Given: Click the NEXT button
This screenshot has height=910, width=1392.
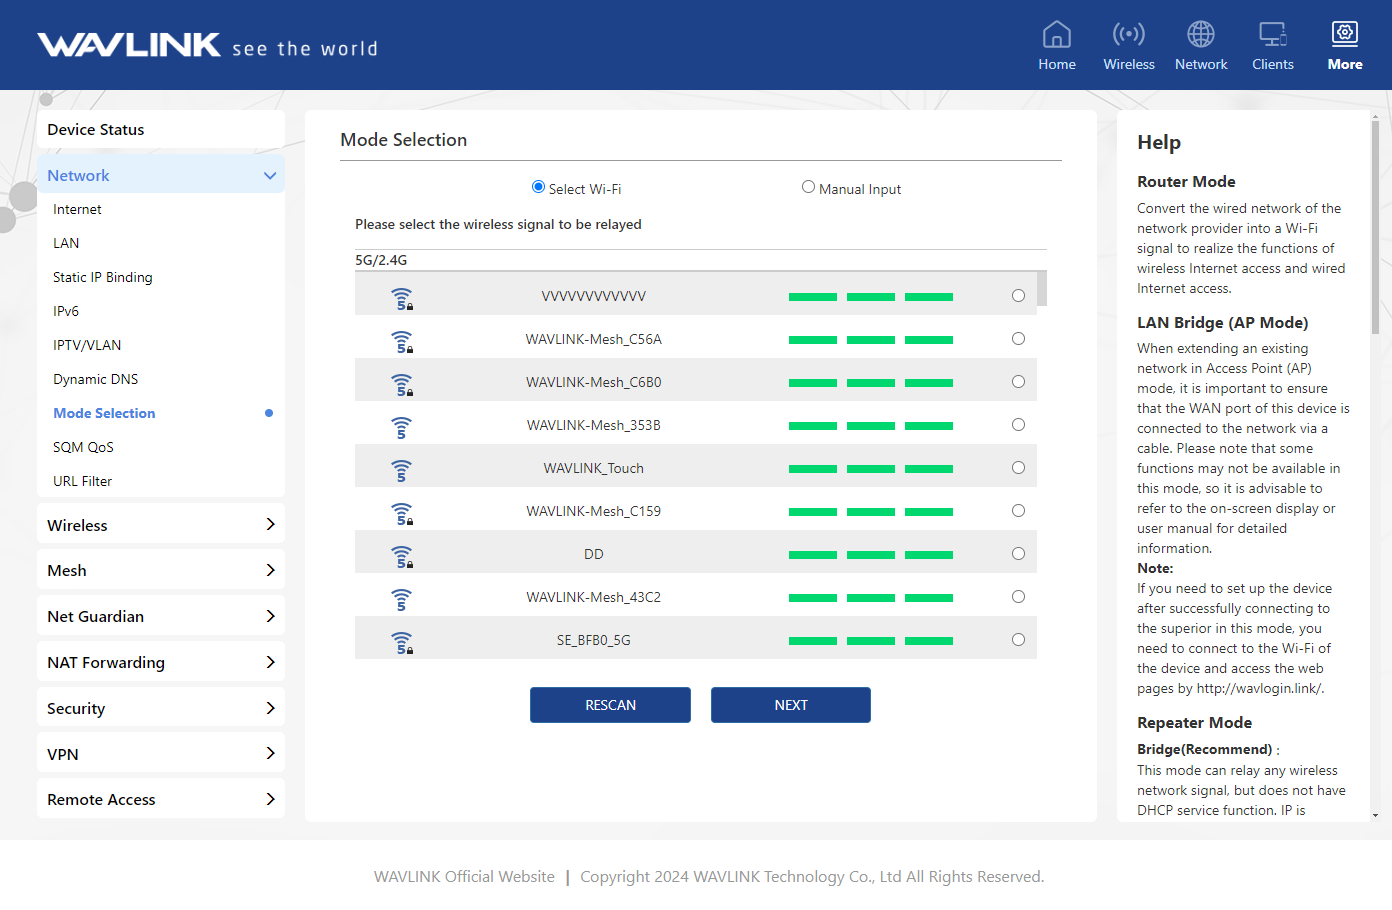Looking at the screenshot, I should 790,705.
